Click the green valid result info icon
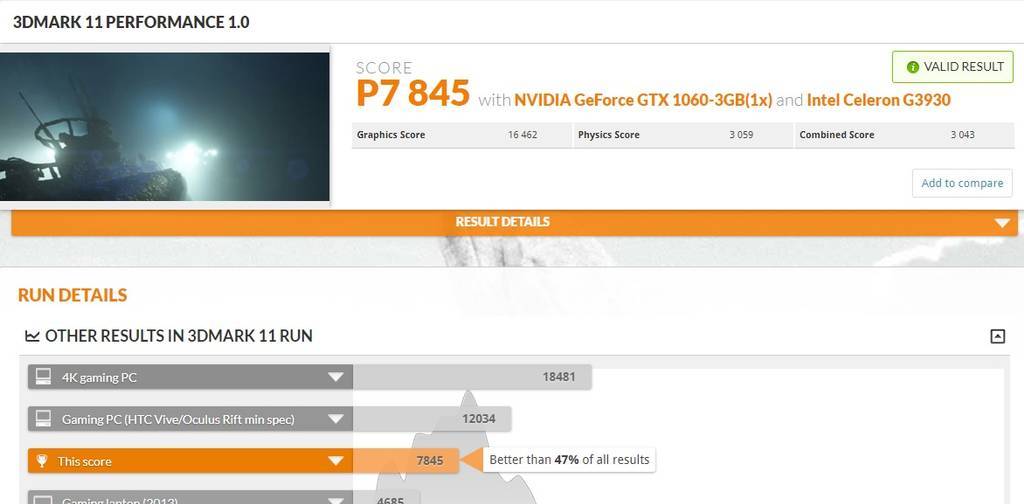The height and width of the screenshot is (504, 1024). click(x=912, y=67)
